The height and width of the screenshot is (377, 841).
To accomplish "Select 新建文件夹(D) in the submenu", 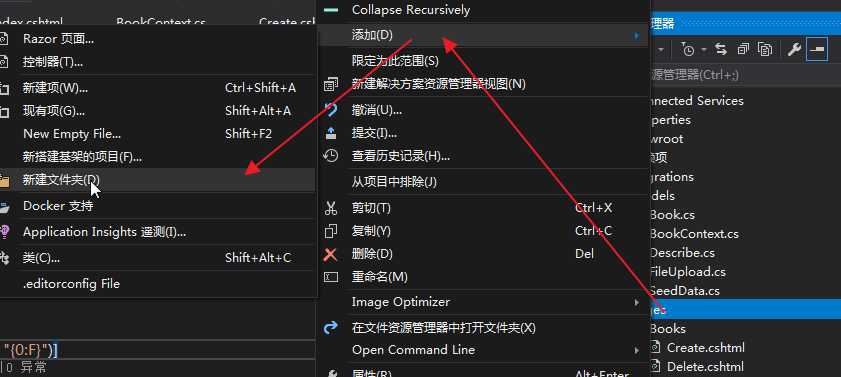I will click(x=157, y=180).
